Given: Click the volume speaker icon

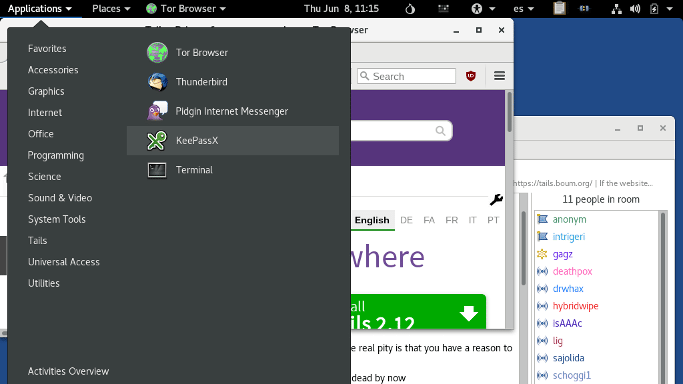Looking at the screenshot, I should 635,9.
